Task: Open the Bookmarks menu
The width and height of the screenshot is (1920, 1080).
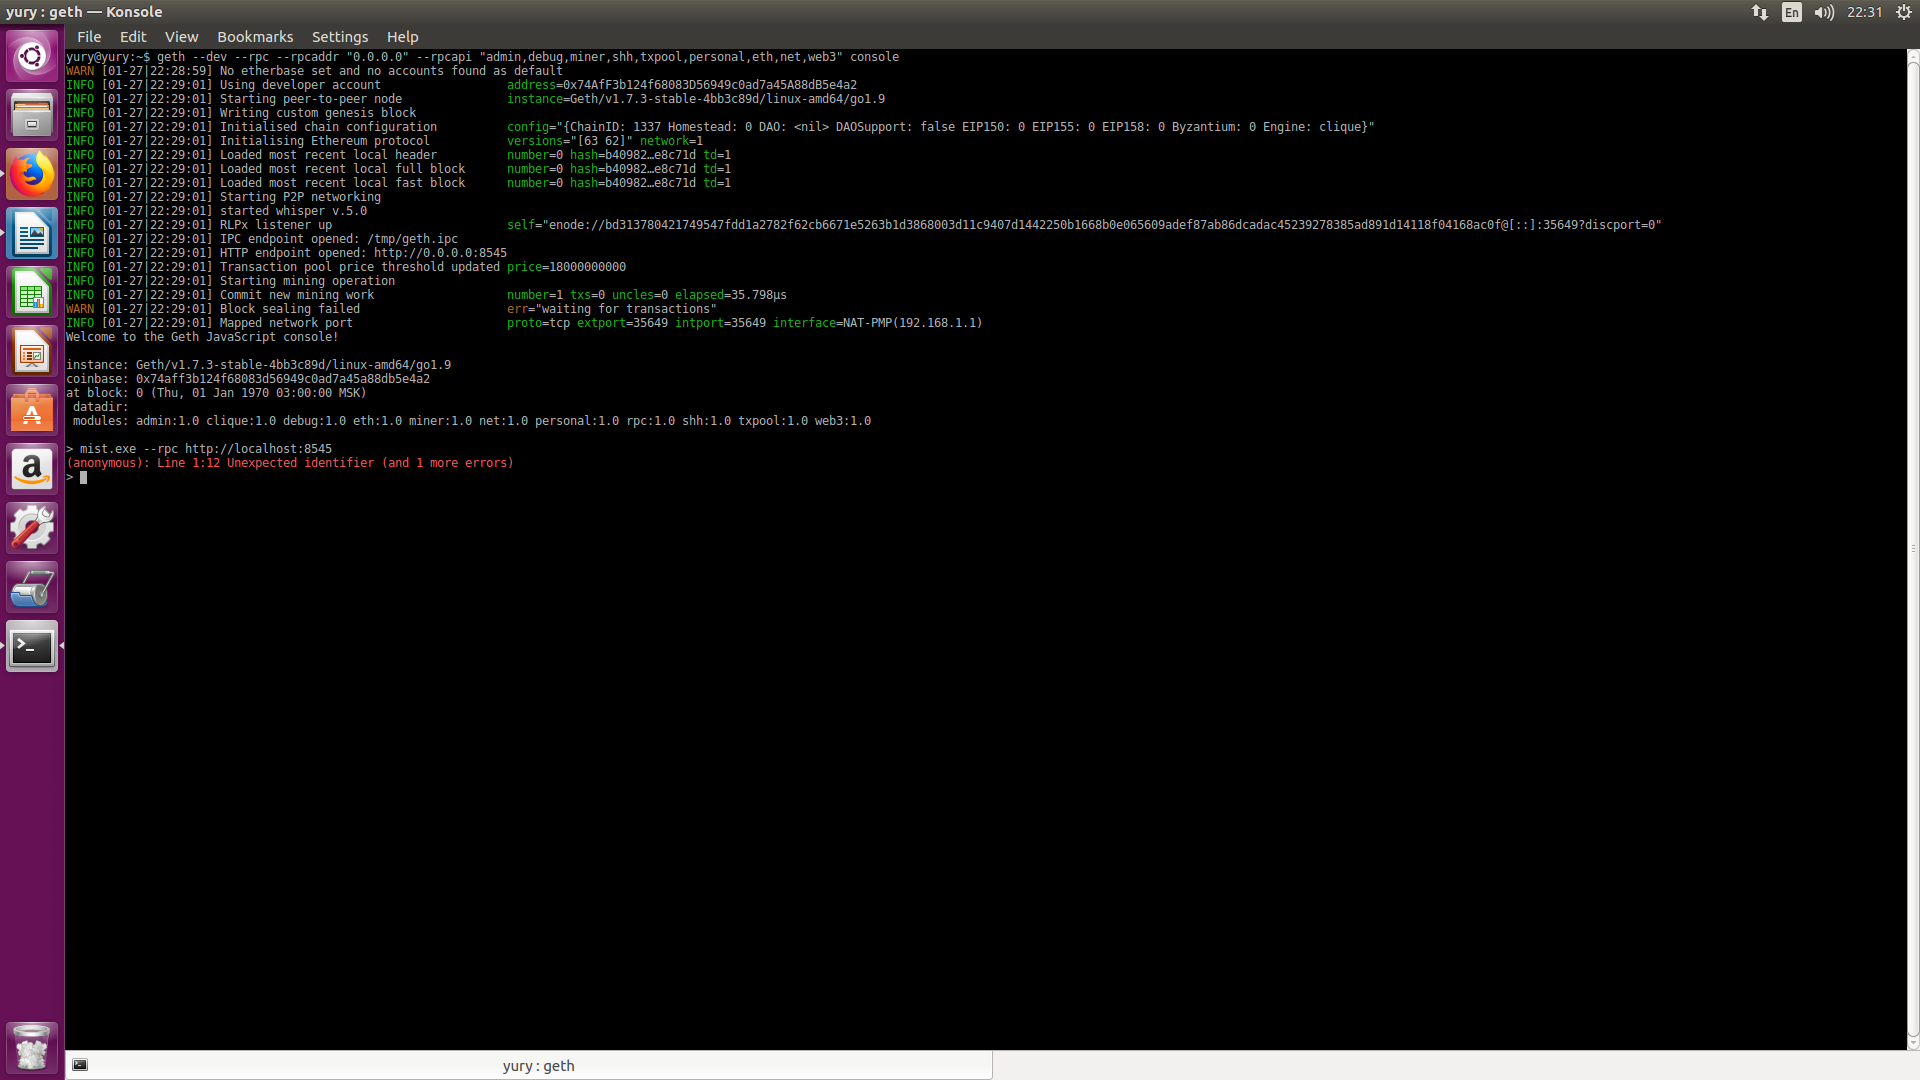Action: click(x=255, y=37)
